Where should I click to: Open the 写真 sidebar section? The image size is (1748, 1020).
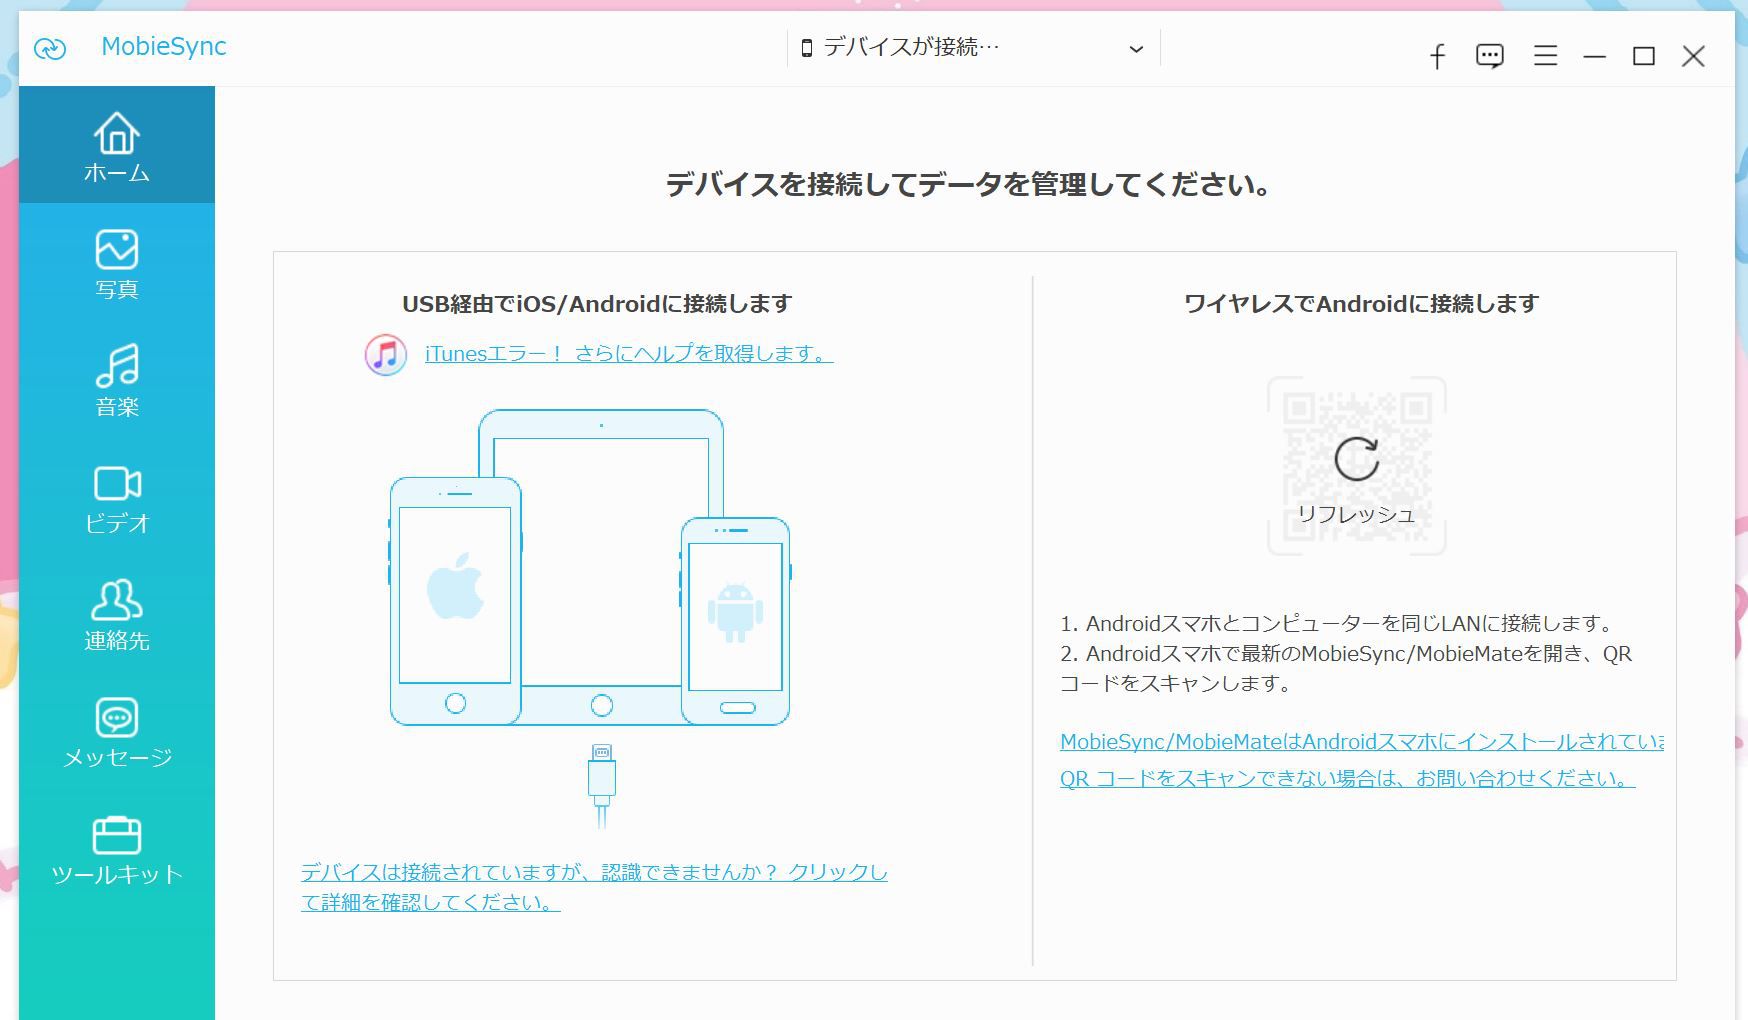(116, 264)
